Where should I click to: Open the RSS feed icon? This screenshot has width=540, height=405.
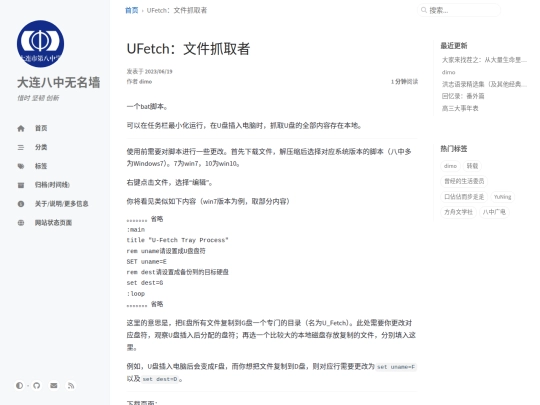[x=71, y=385]
